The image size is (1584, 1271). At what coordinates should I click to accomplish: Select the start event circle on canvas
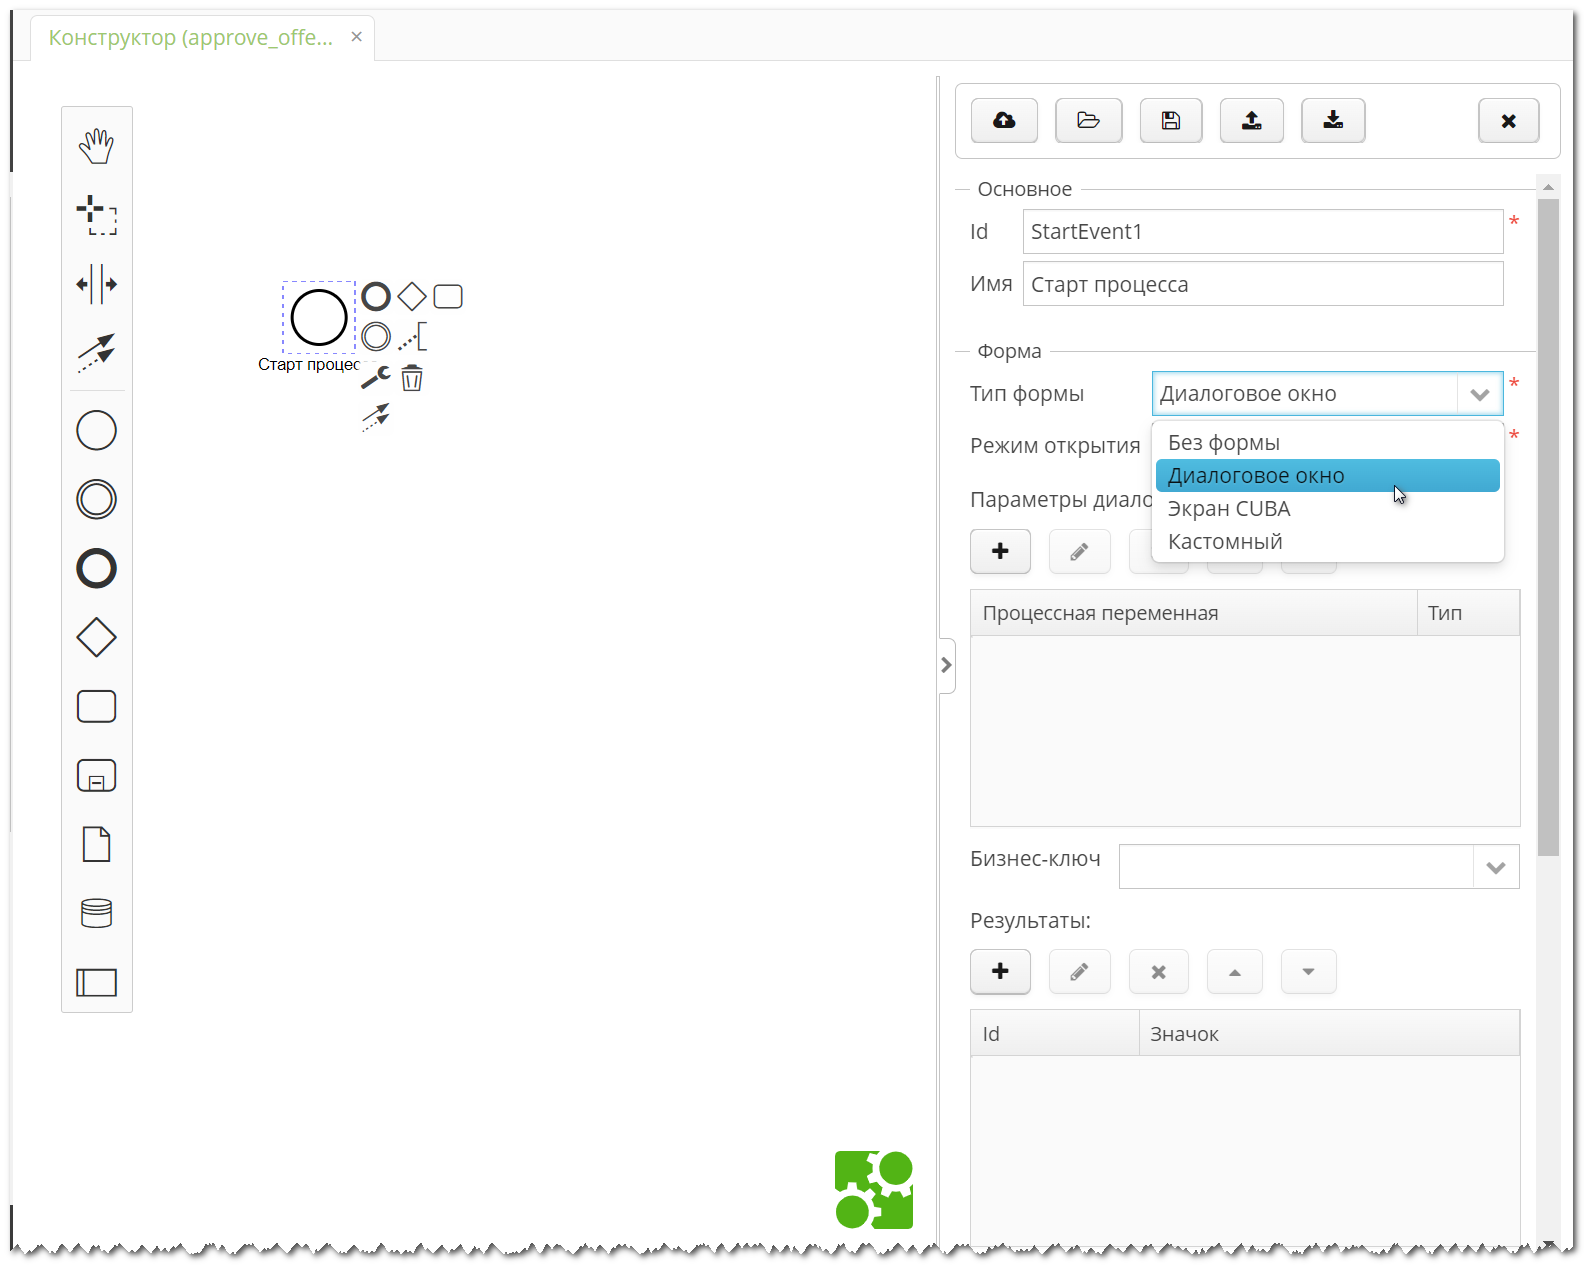(319, 317)
